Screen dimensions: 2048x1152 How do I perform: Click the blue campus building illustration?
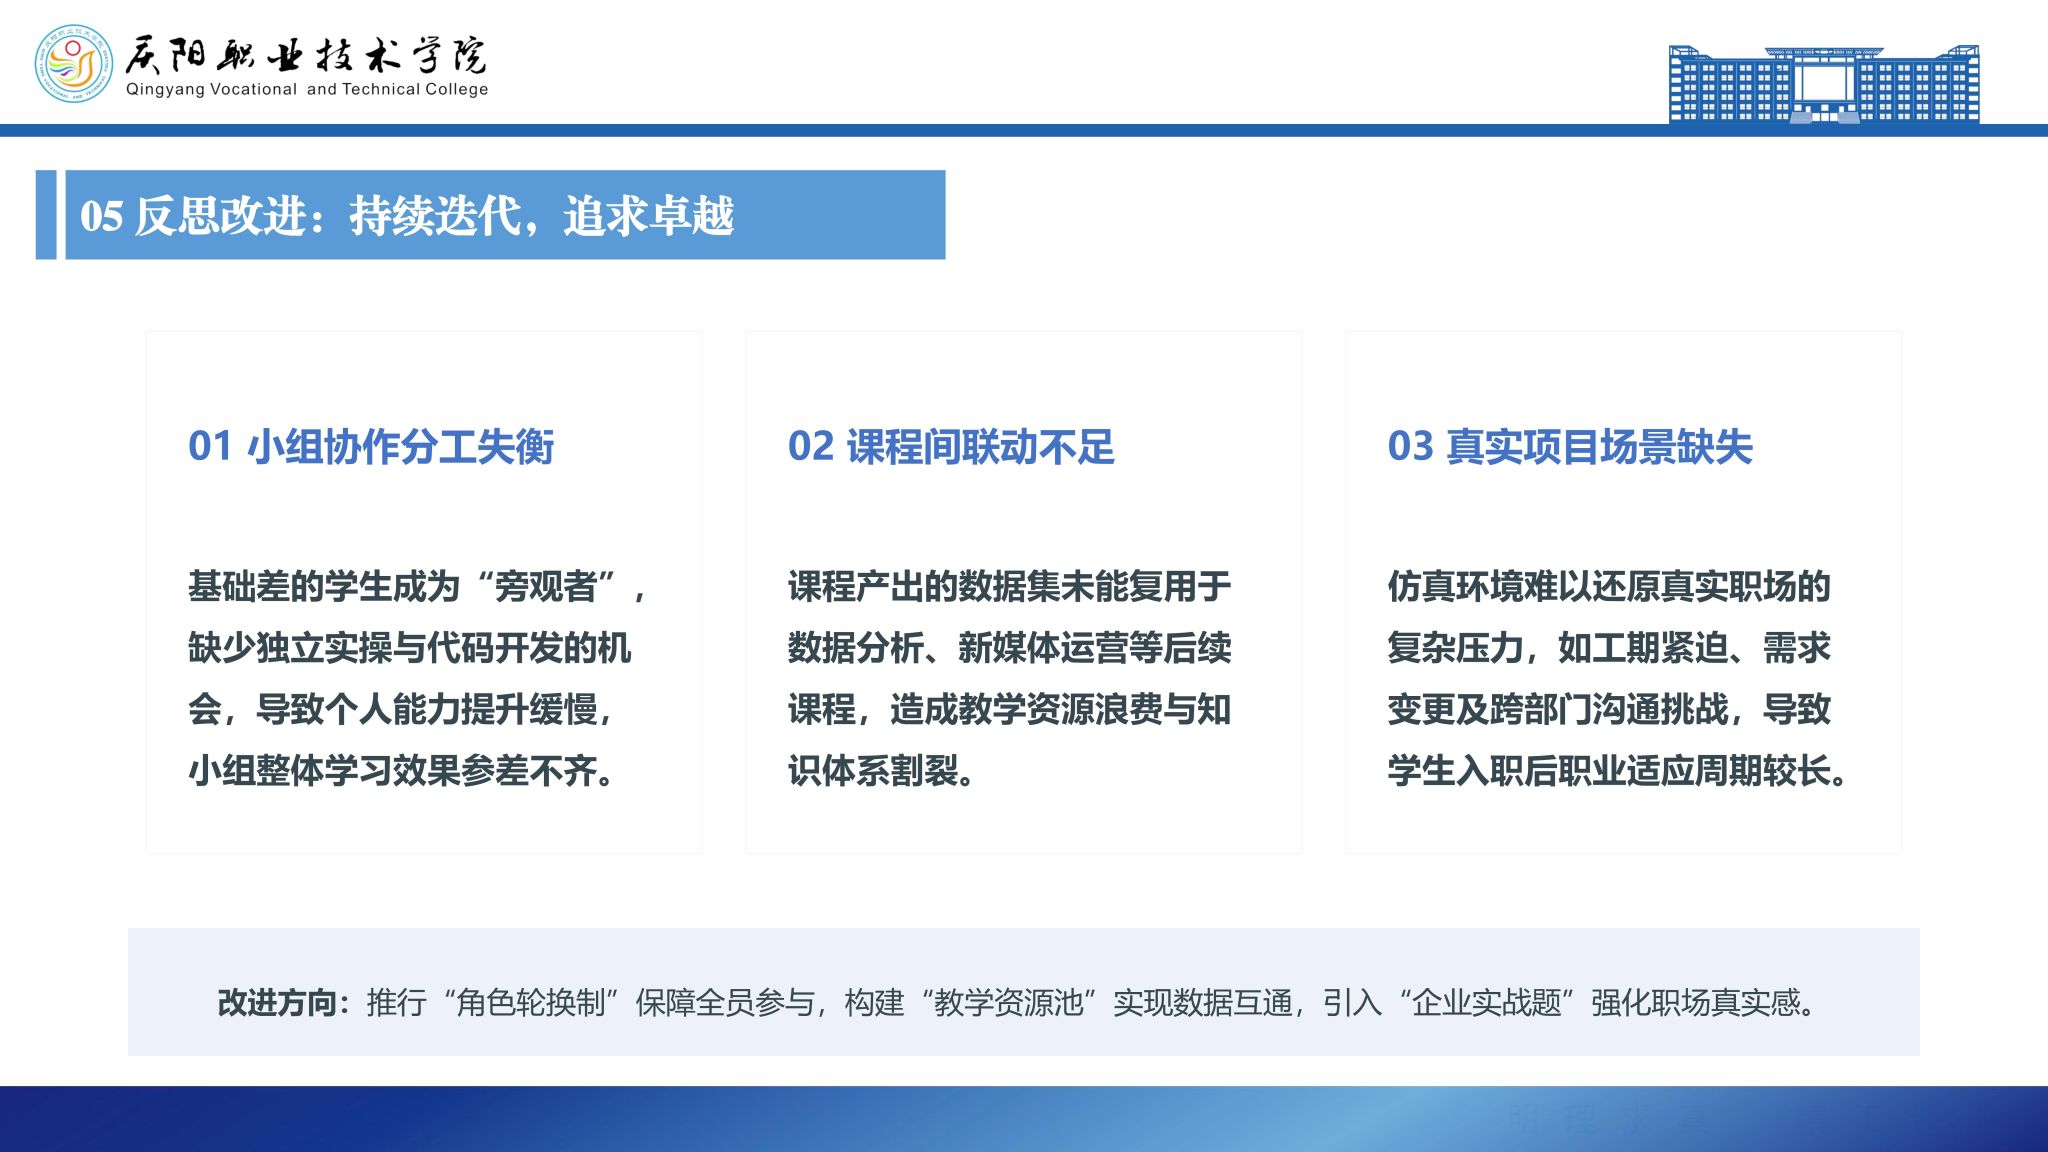pyautogui.click(x=1824, y=84)
